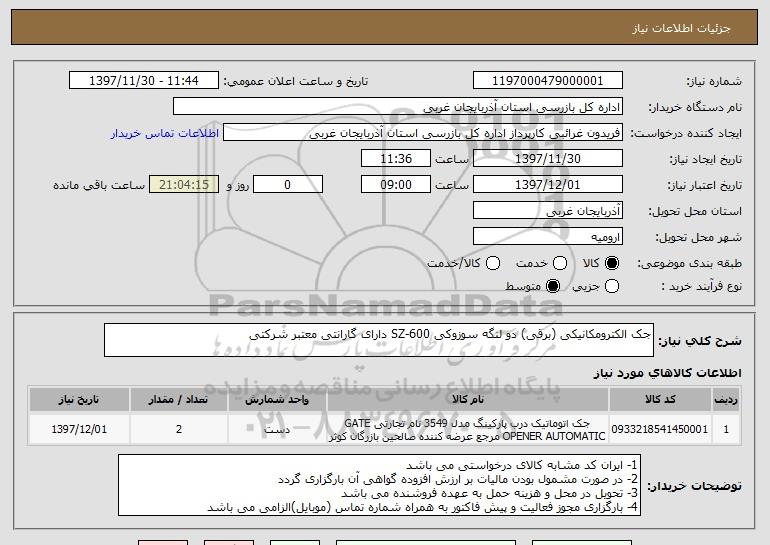Click 'تعداد / مقدار' column header

click(179, 400)
